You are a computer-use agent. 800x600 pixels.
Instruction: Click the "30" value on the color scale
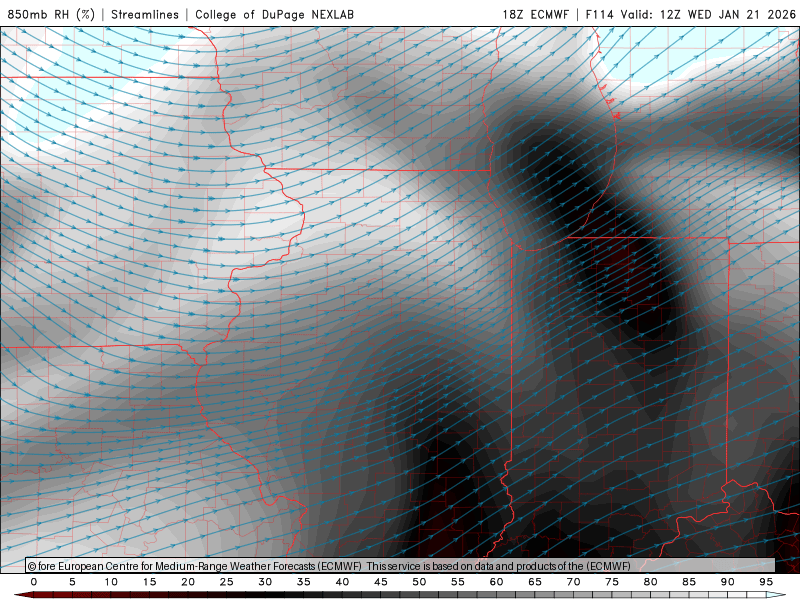[265, 582]
